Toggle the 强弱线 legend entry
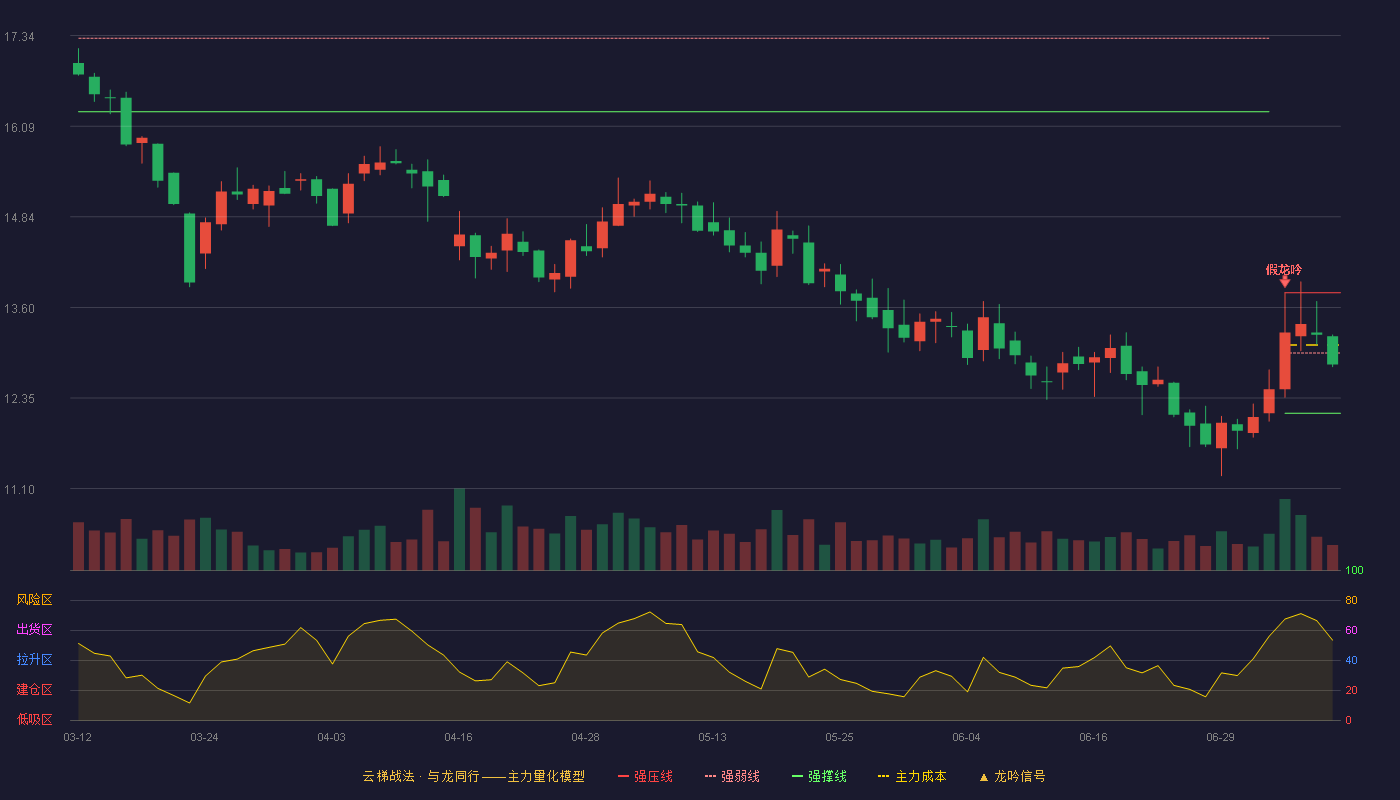This screenshot has width=1400, height=800. point(732,776)
